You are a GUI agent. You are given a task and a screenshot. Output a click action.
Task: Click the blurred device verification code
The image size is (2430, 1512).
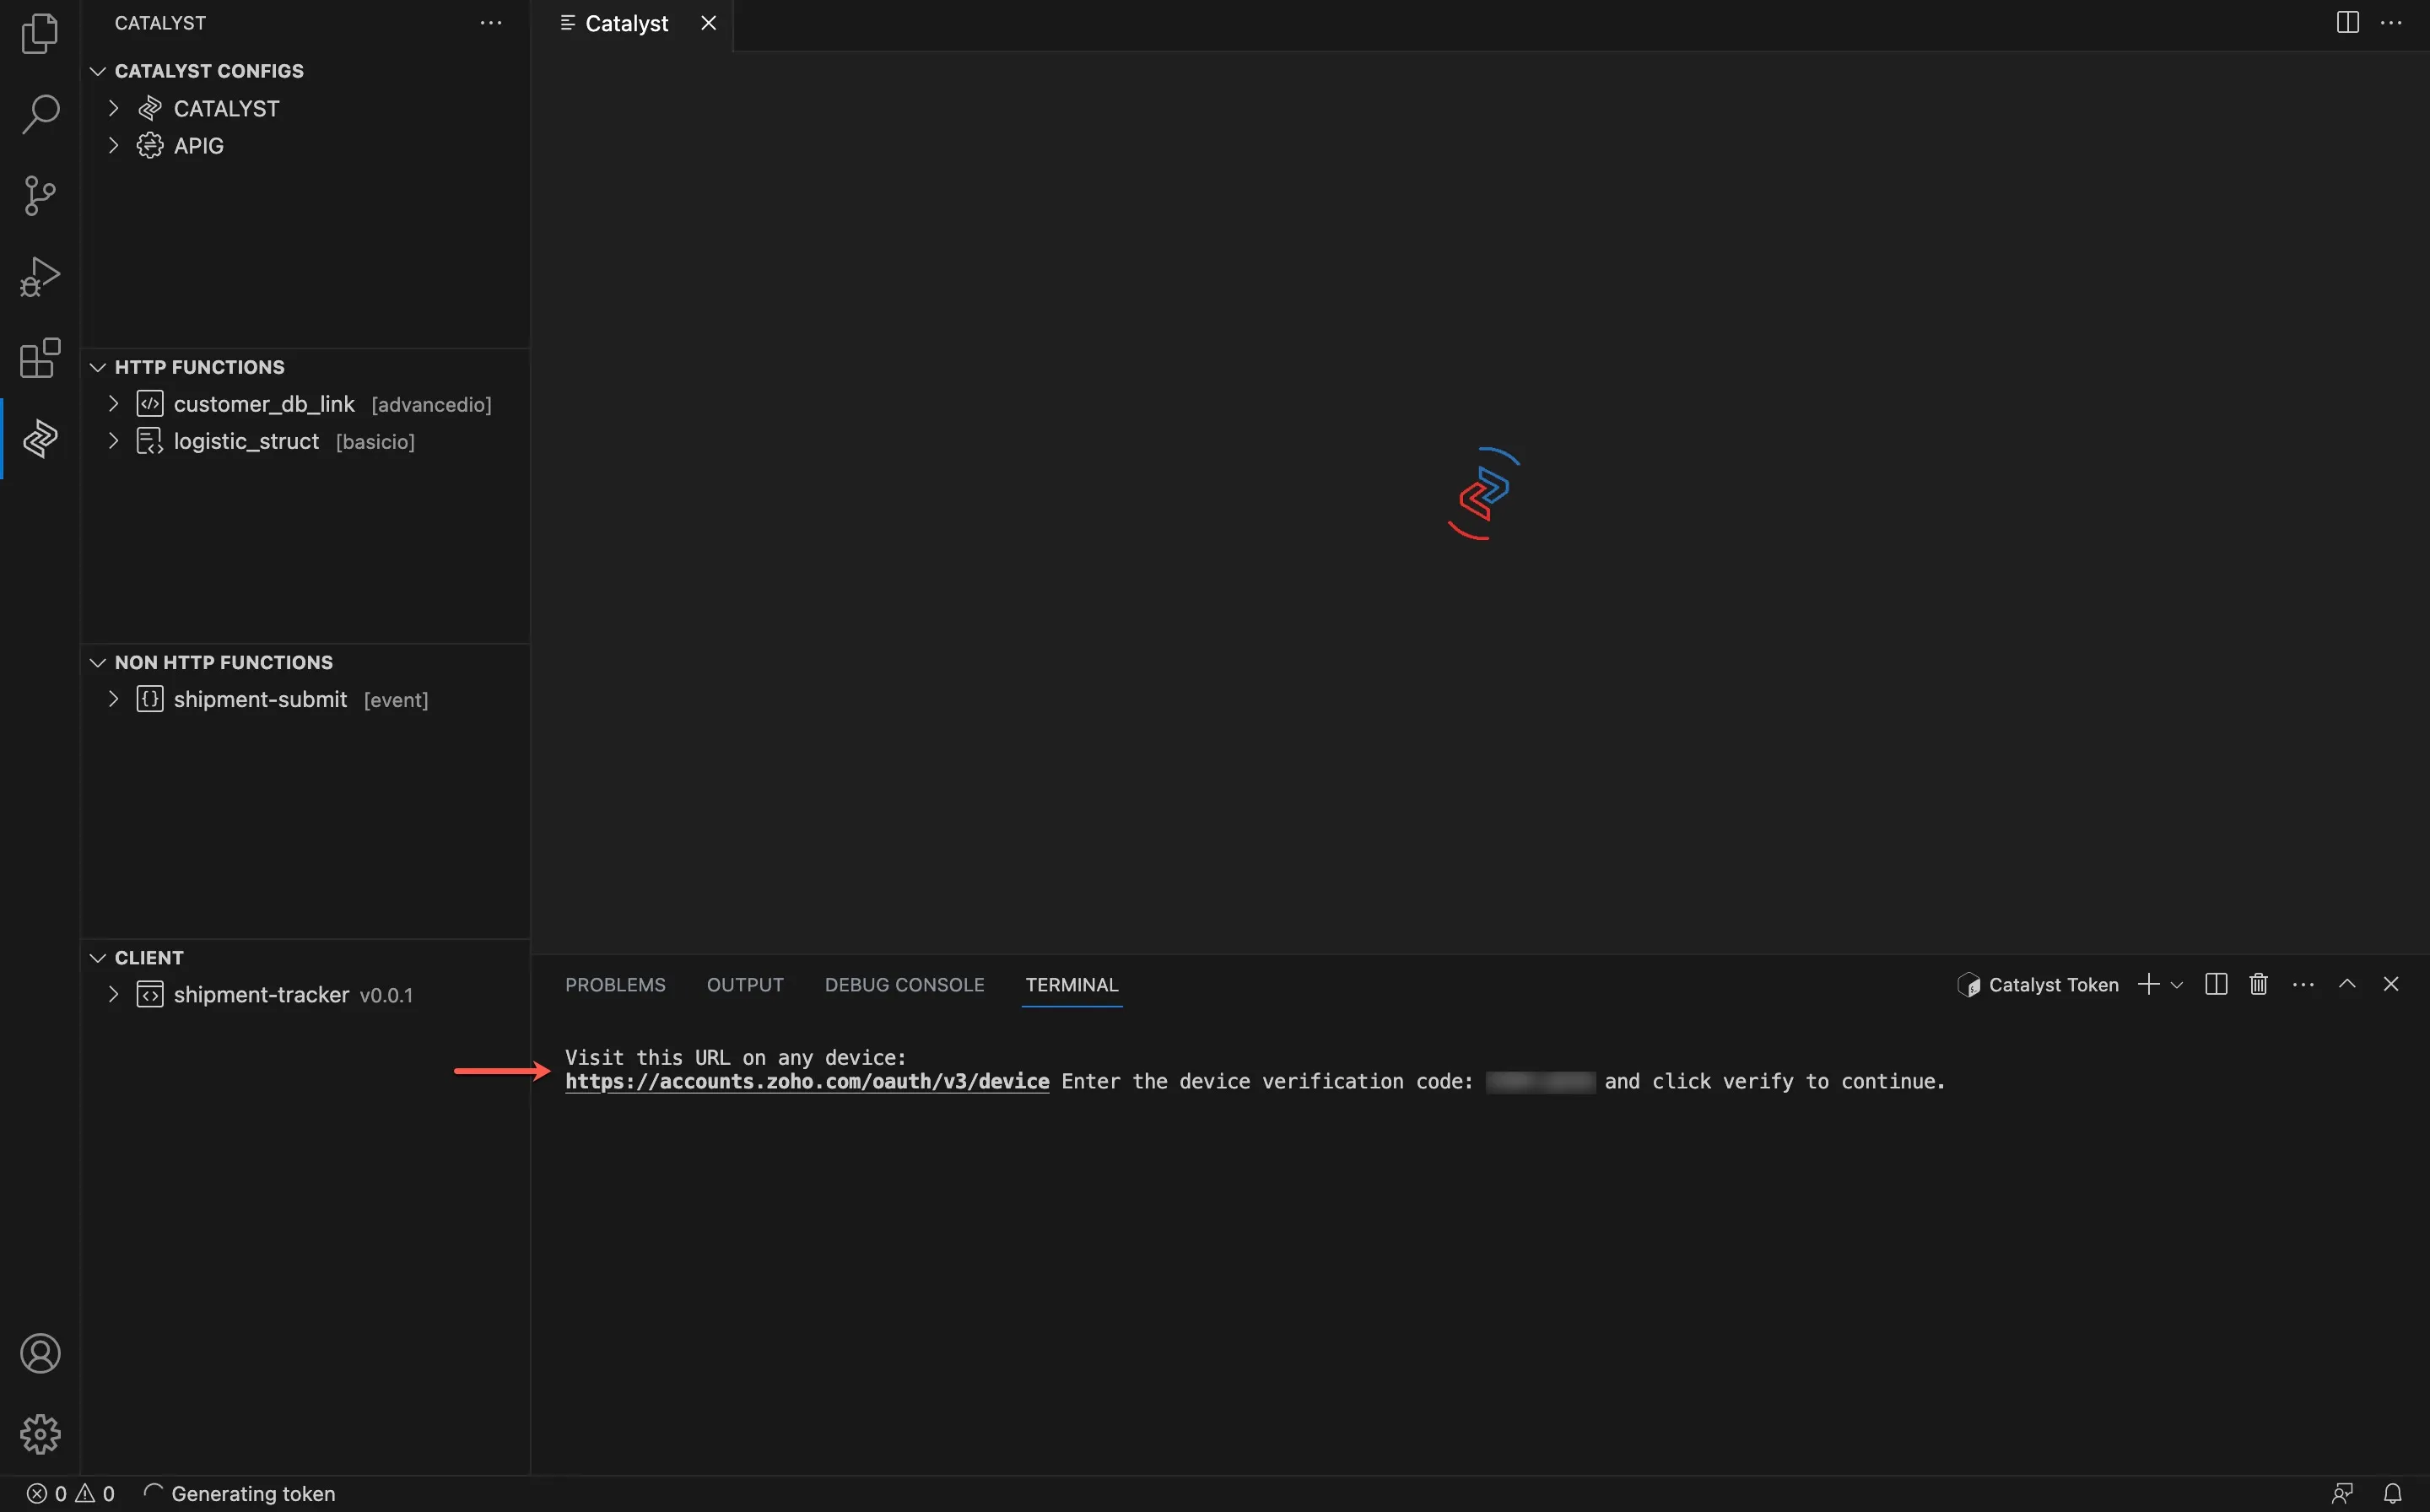(x=1540, y=1082)
